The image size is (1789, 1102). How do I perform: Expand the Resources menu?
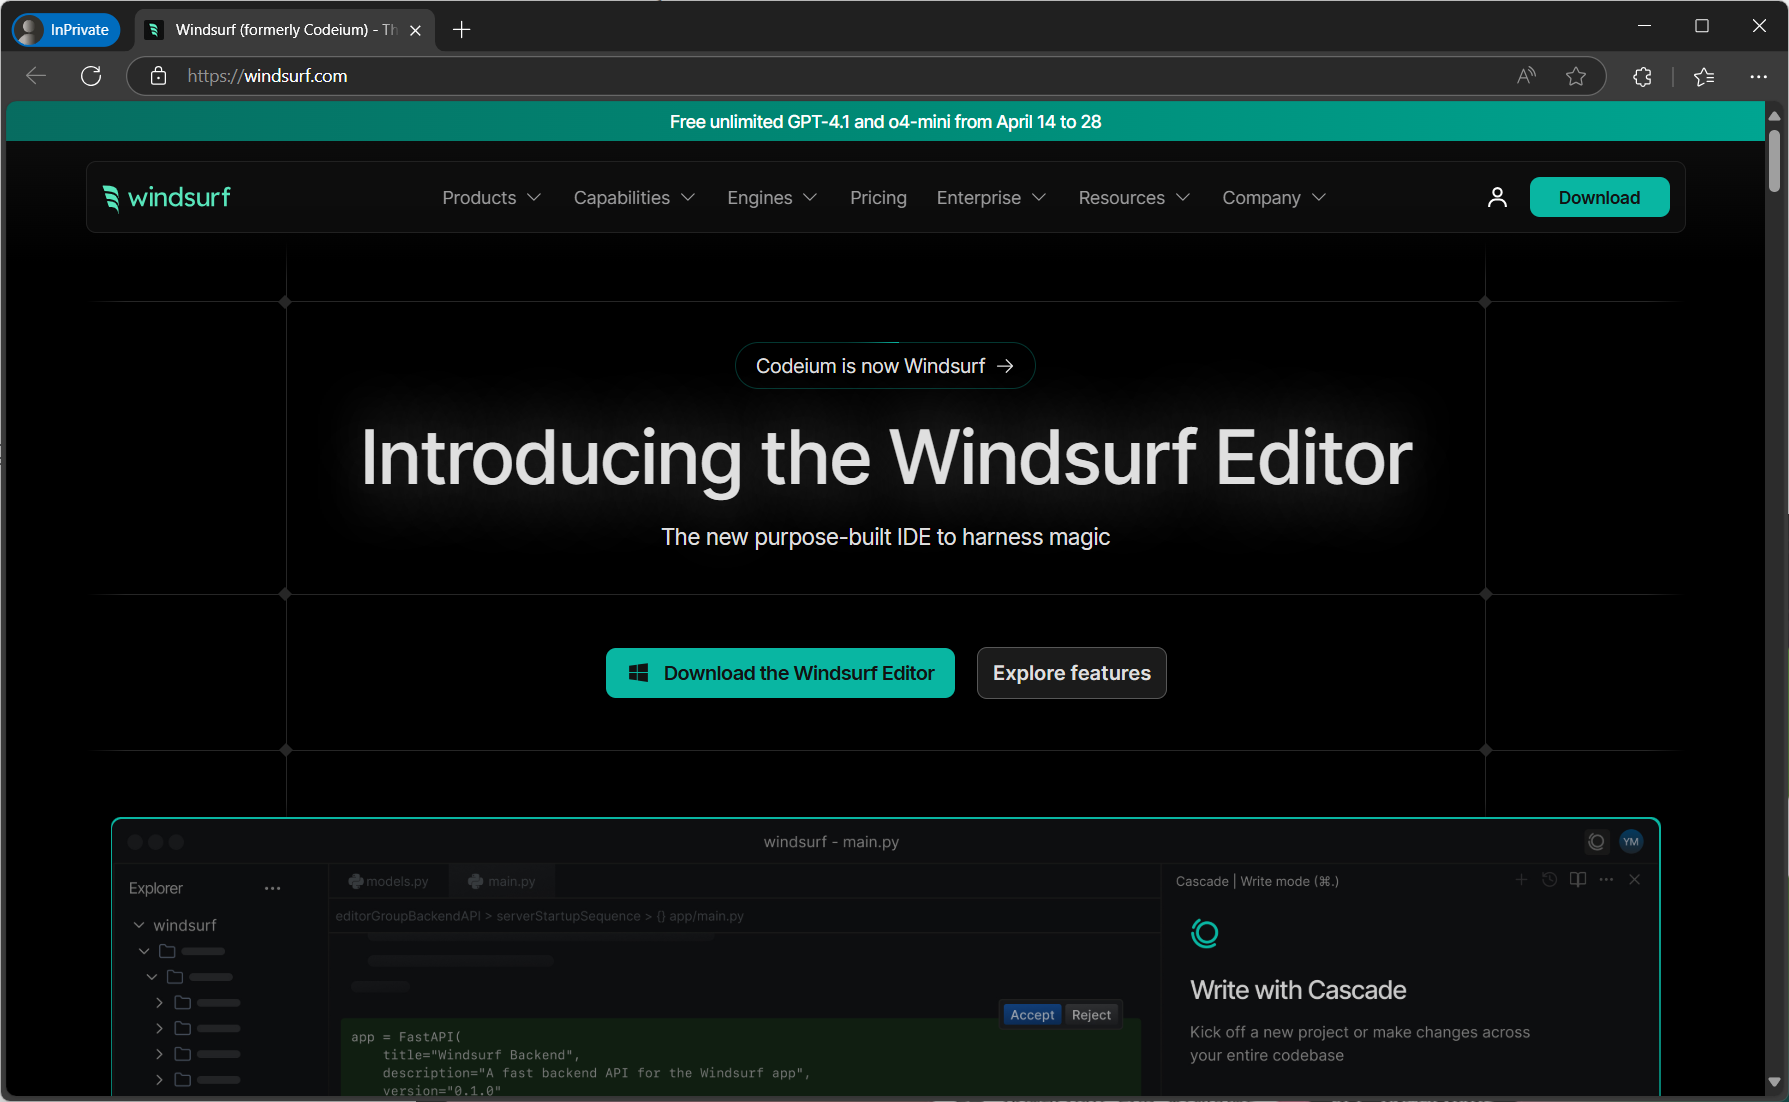pos(1134,198)
